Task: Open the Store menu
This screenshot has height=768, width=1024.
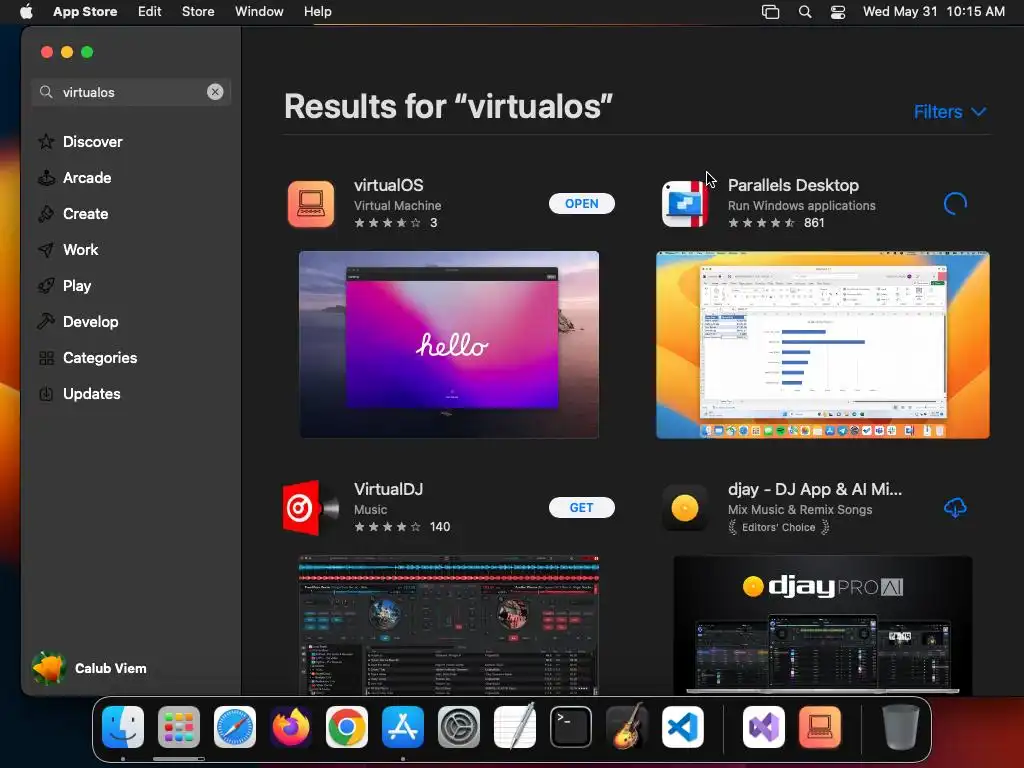Action: pyautogui.click(x=198, y=12)
